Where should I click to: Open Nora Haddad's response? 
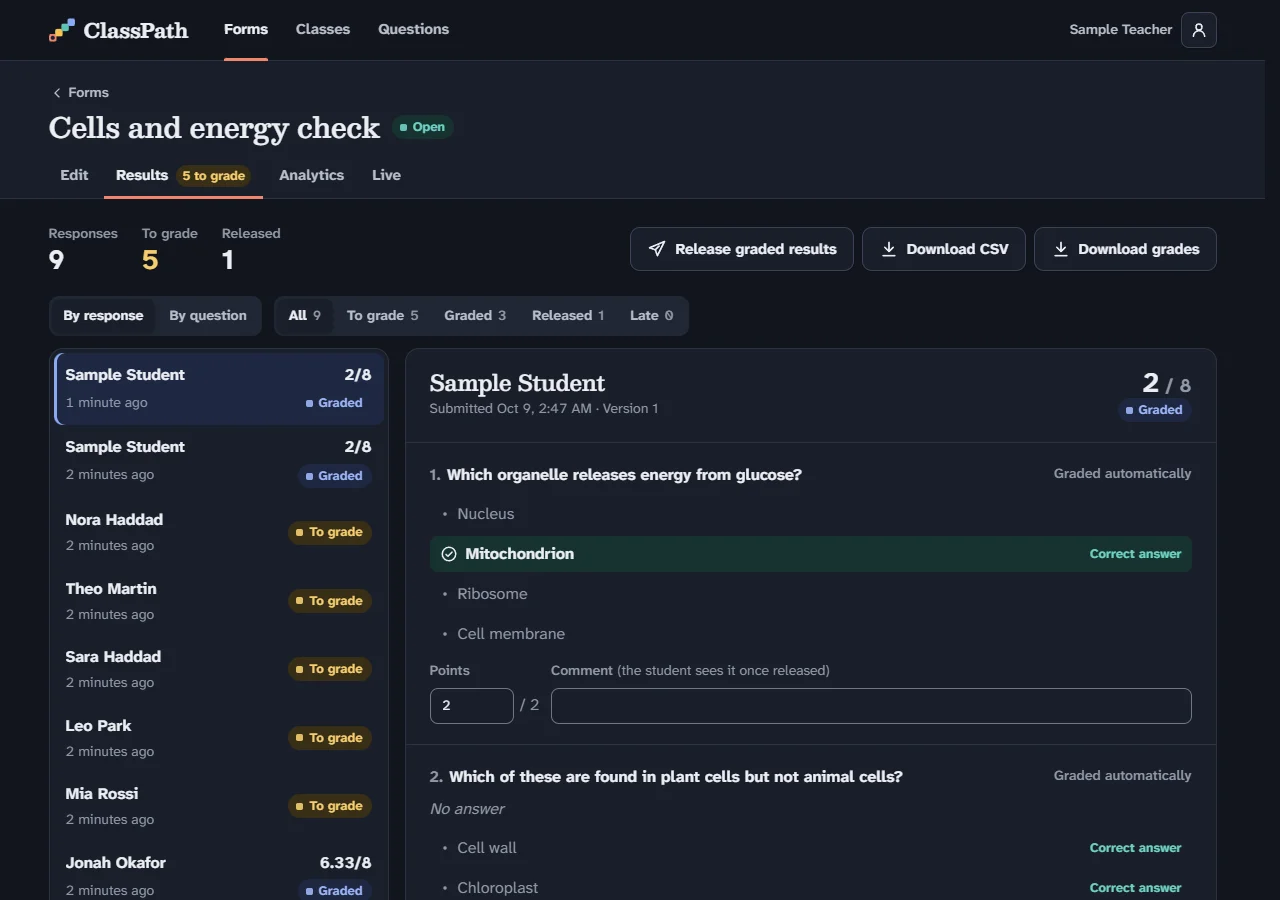pyautogui.click(x=219, y=532)
